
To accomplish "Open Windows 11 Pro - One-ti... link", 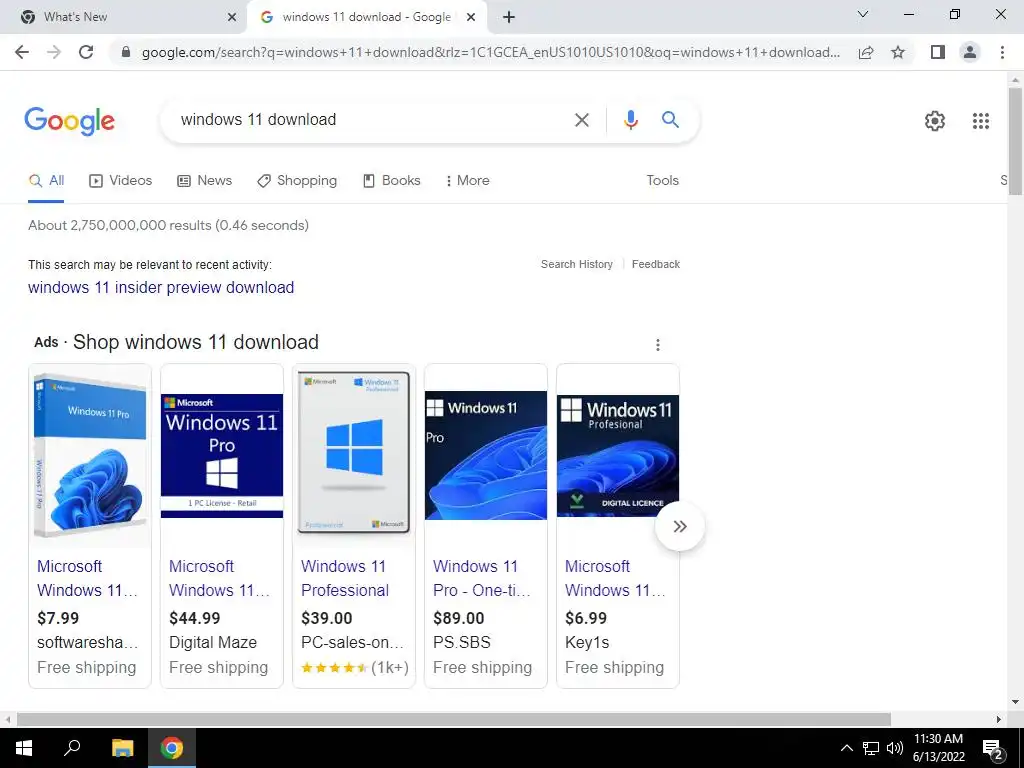I will point(482,579).
